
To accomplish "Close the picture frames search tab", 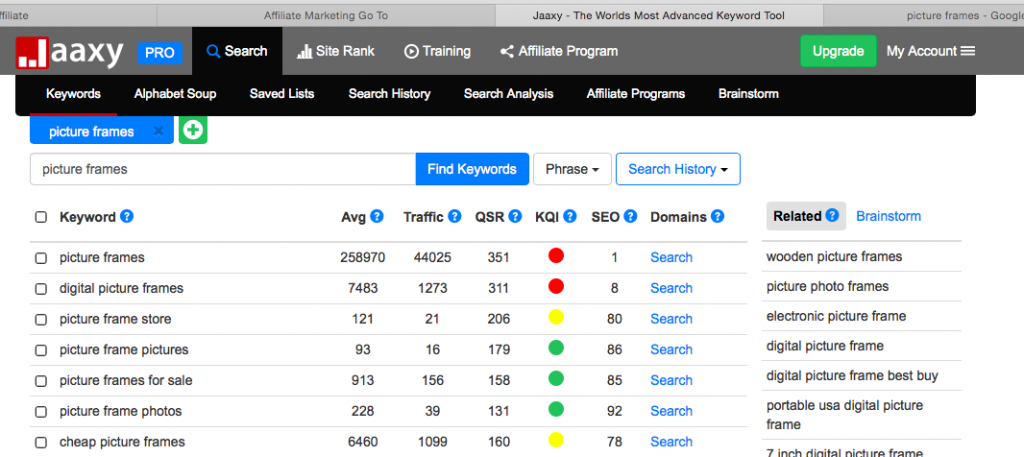I will (158, 131).
